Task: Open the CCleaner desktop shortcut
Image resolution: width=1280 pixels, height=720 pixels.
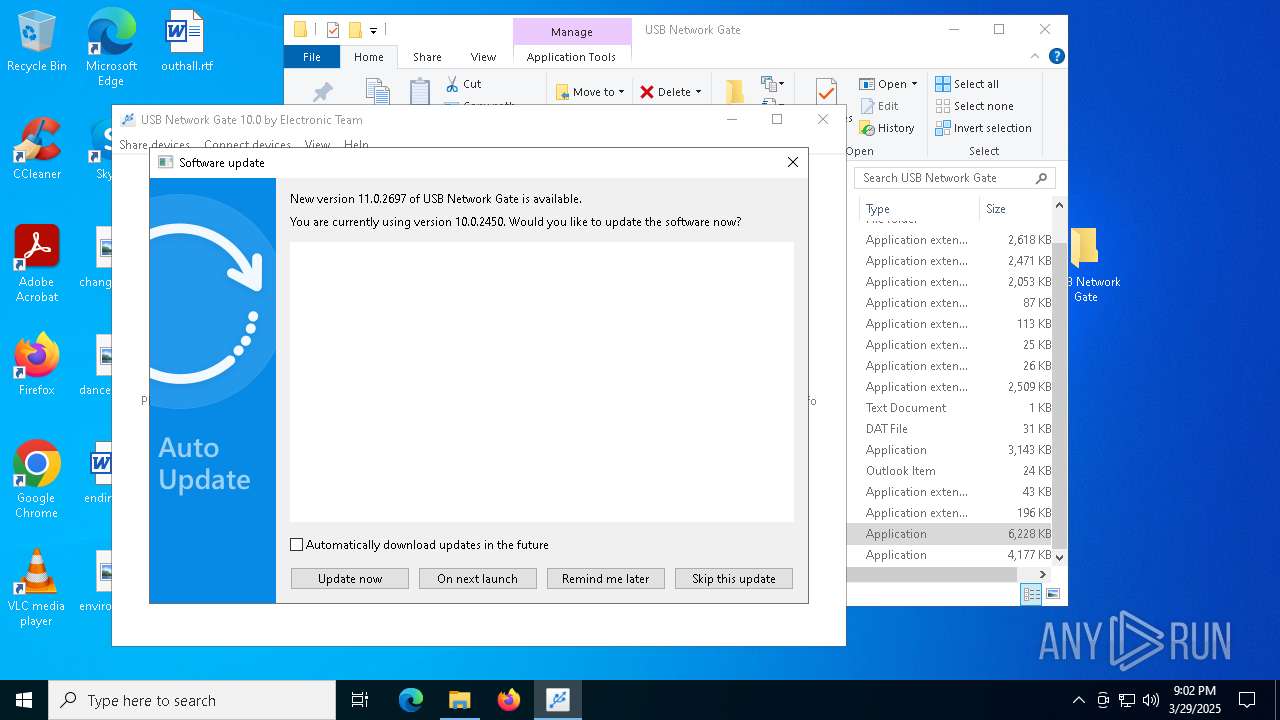Action: [x=37, y=148]
